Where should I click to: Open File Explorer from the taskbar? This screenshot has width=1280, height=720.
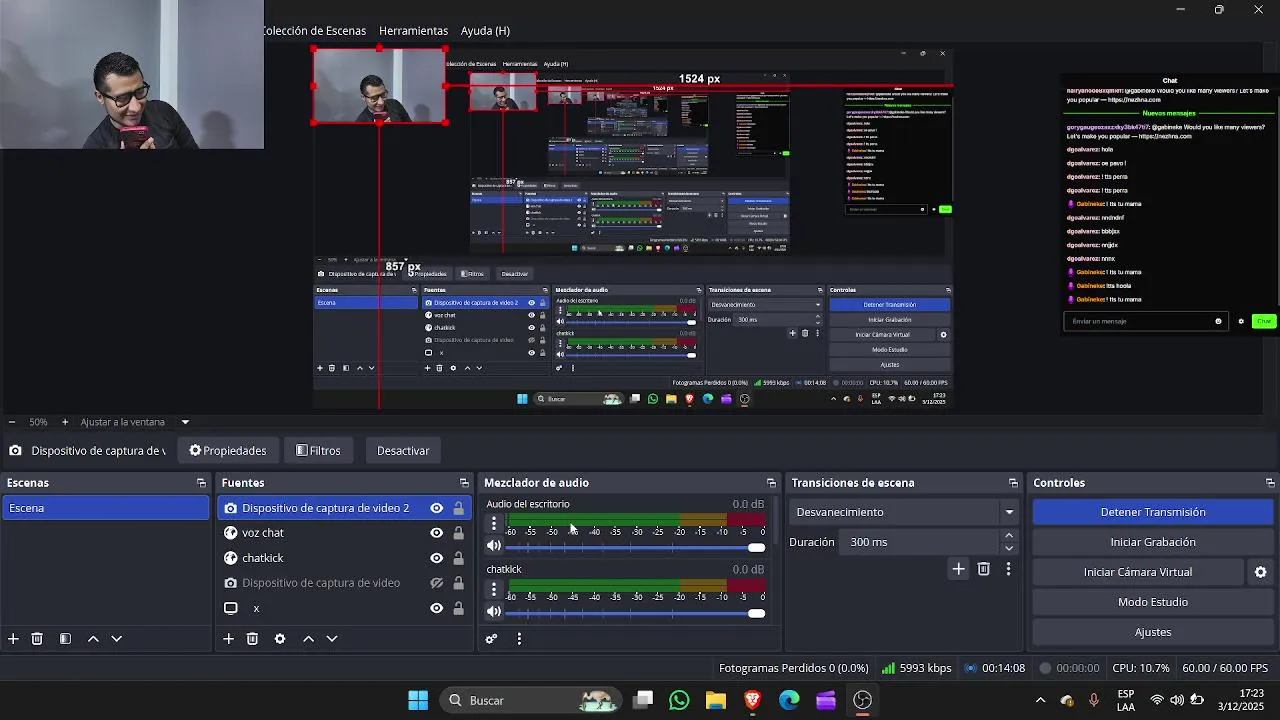coord(716,700)
